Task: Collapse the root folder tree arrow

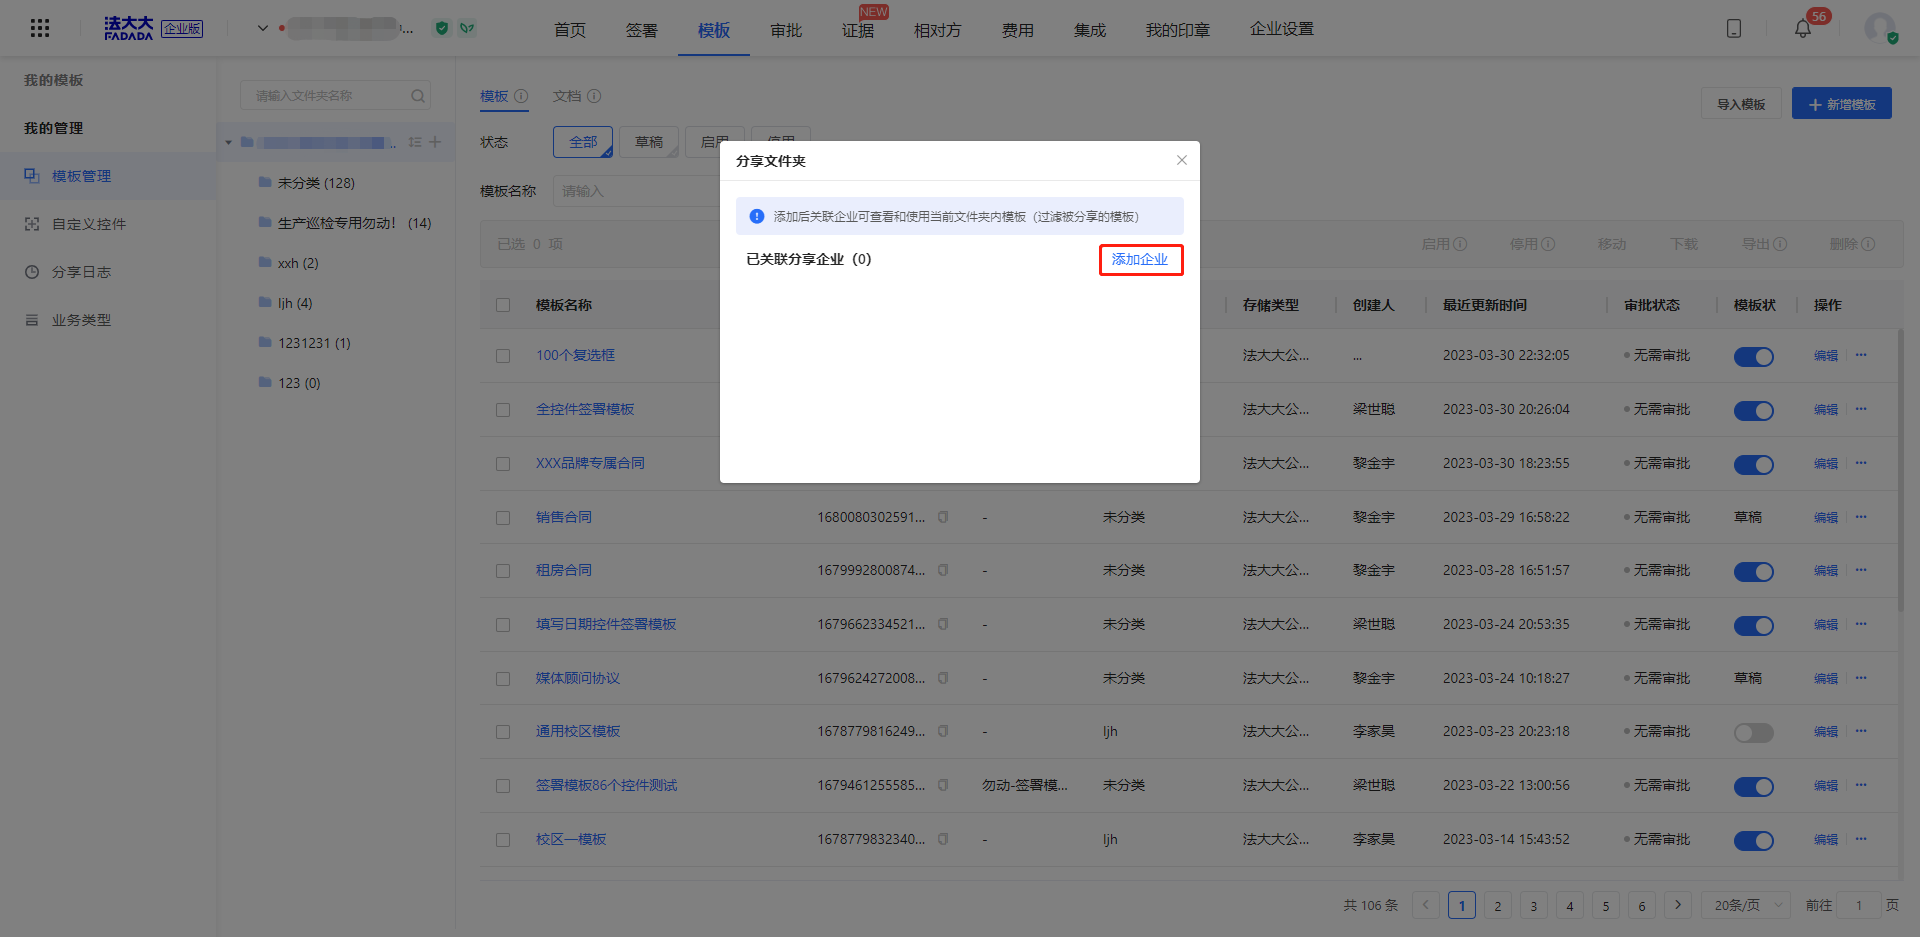Action: click(228, 143)
